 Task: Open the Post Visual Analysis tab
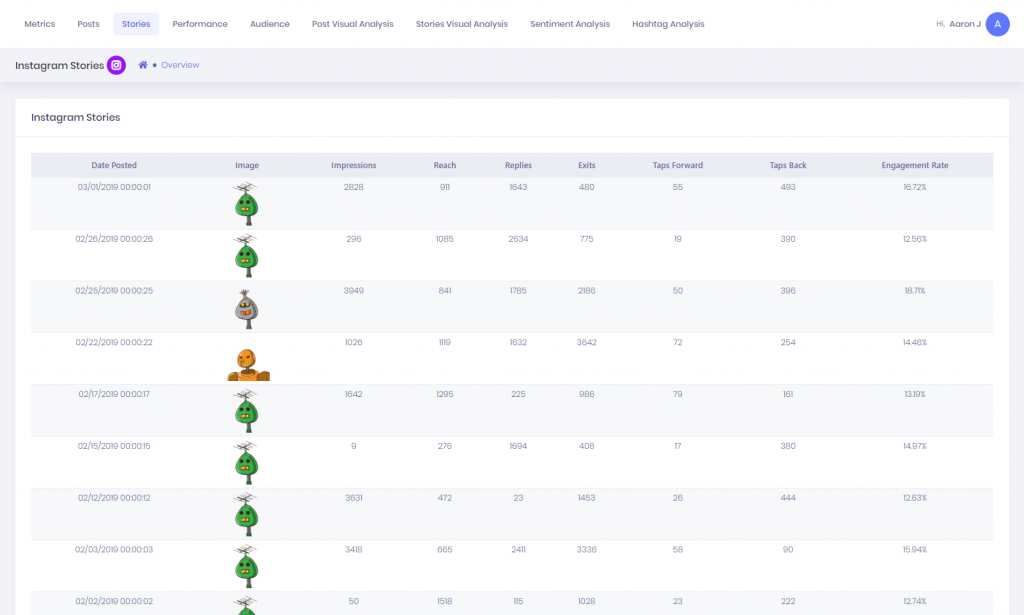tap(353, 24)
